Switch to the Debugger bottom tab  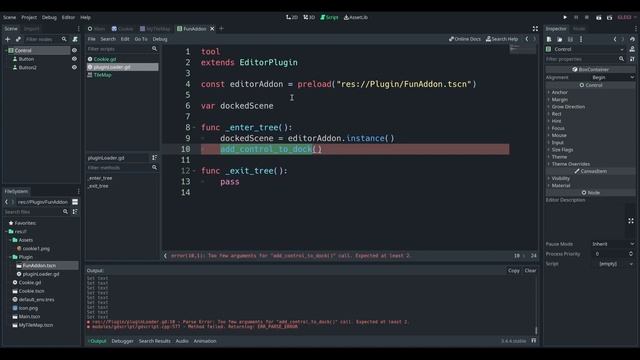(122, 341)
